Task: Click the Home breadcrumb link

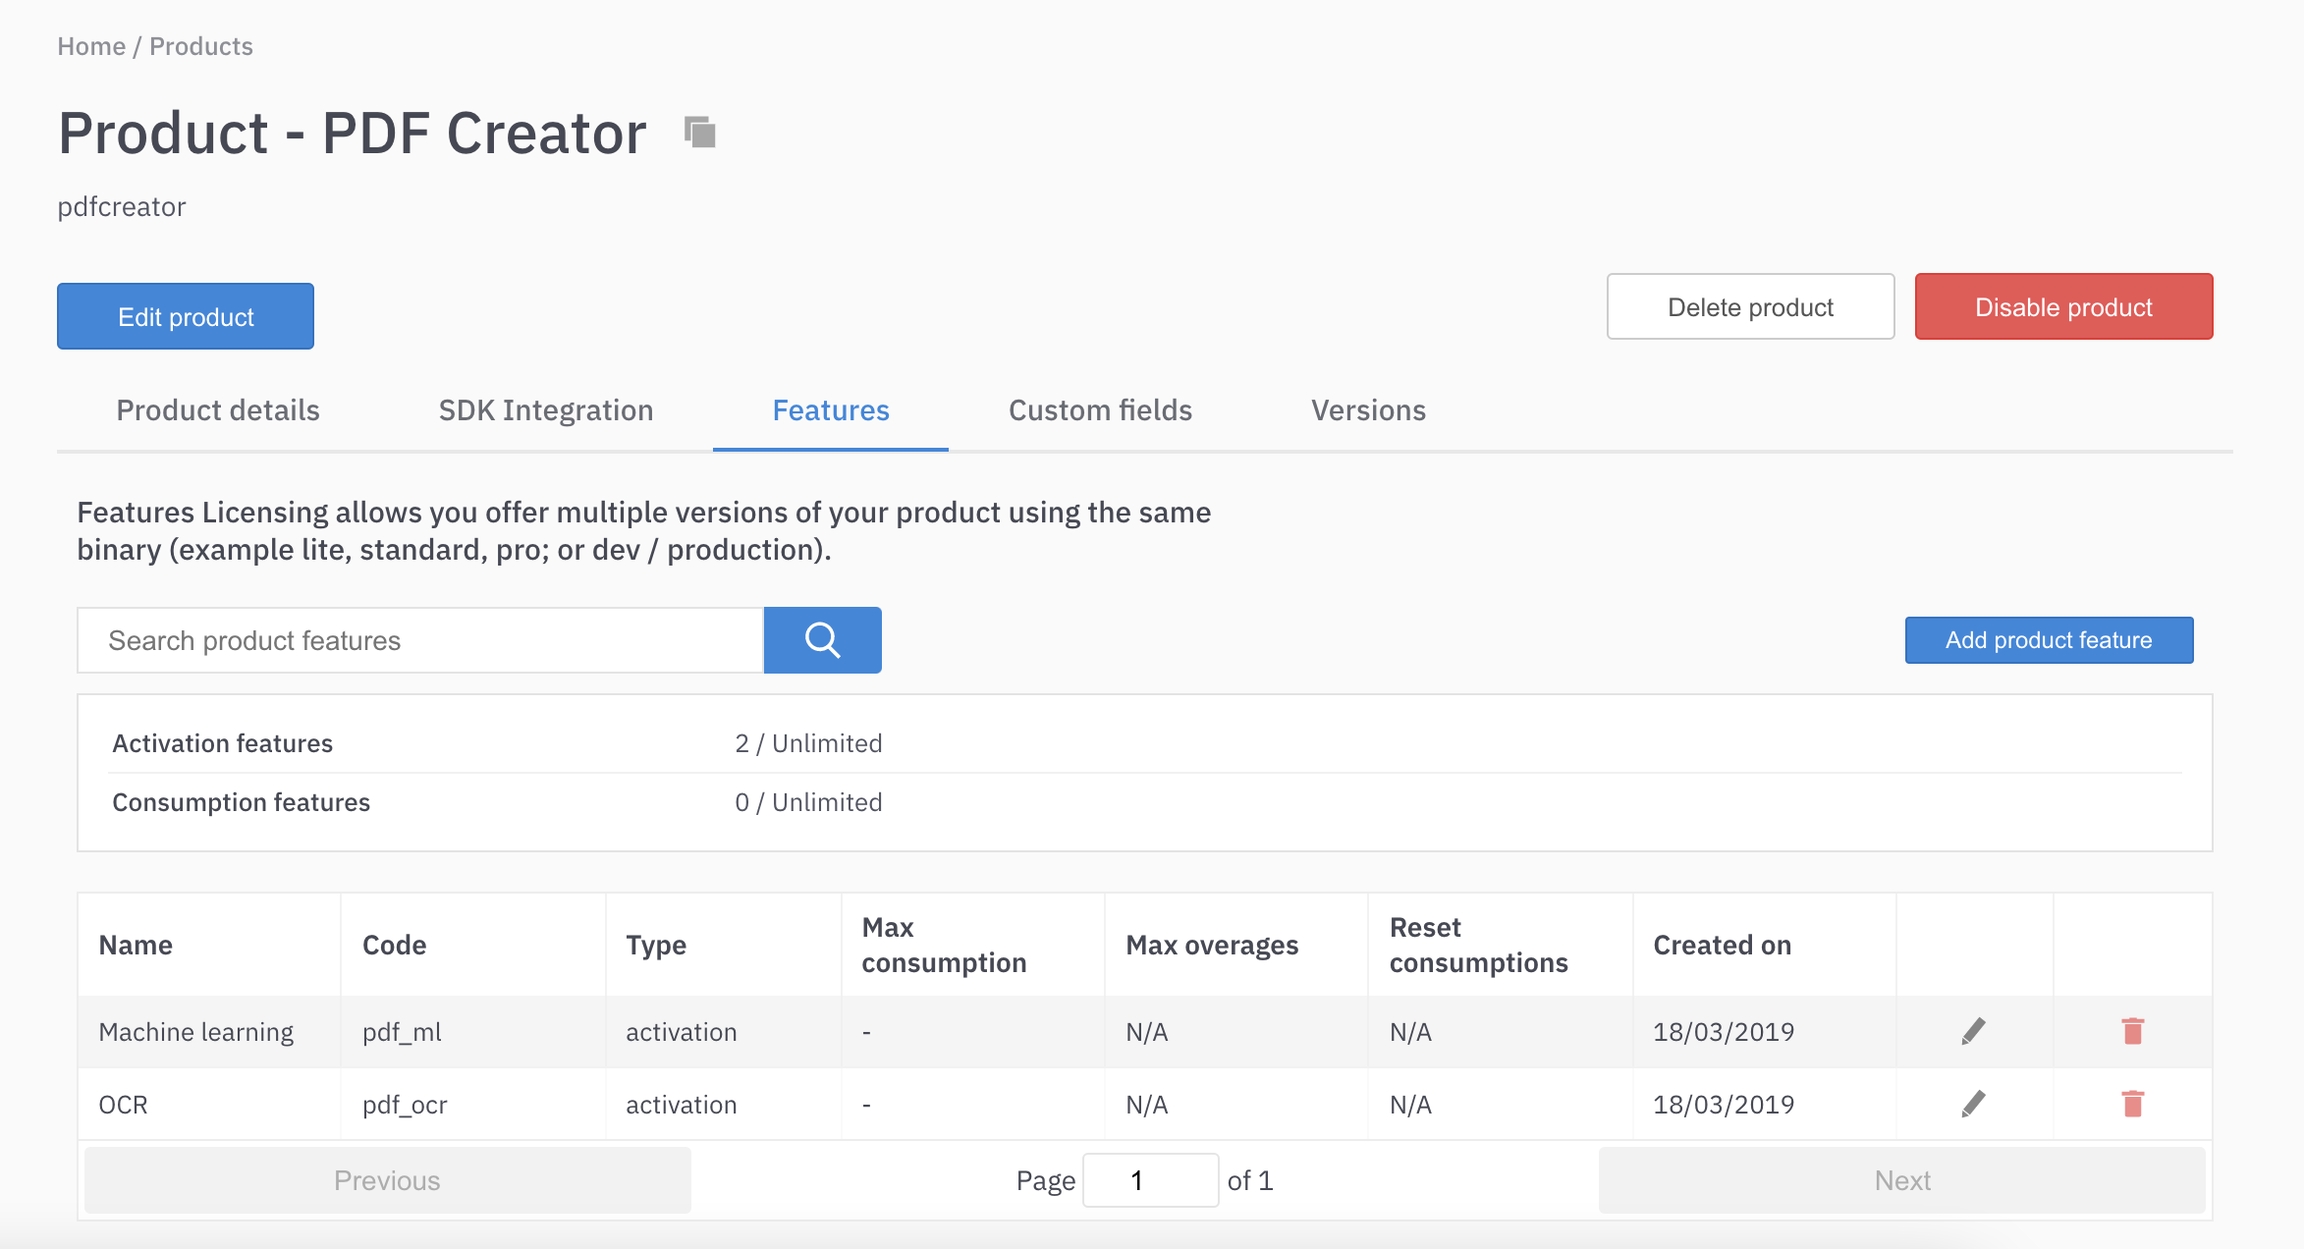Action: click(x=91, y=46)
